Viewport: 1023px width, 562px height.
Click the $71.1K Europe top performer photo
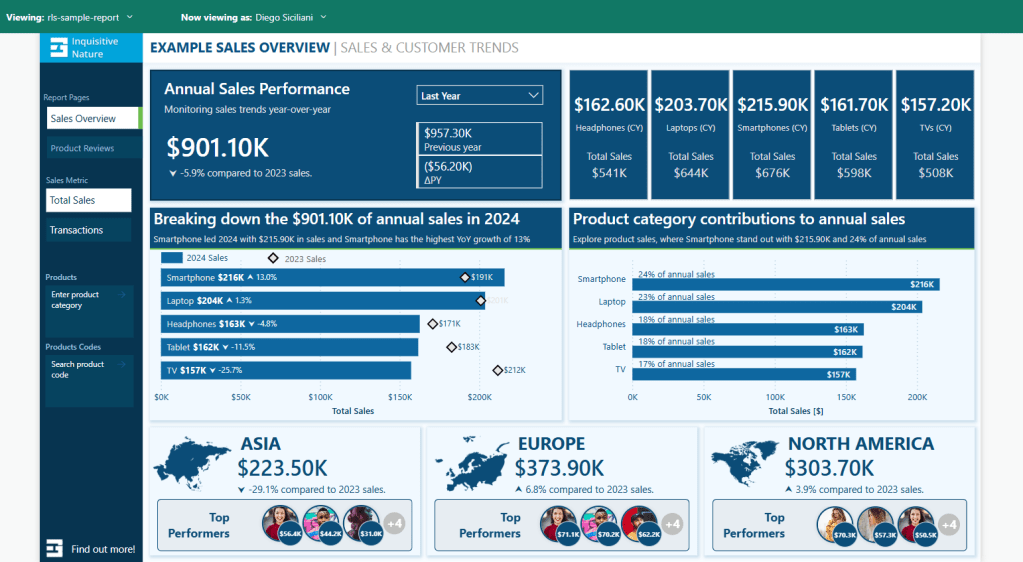tap(556, 523)
